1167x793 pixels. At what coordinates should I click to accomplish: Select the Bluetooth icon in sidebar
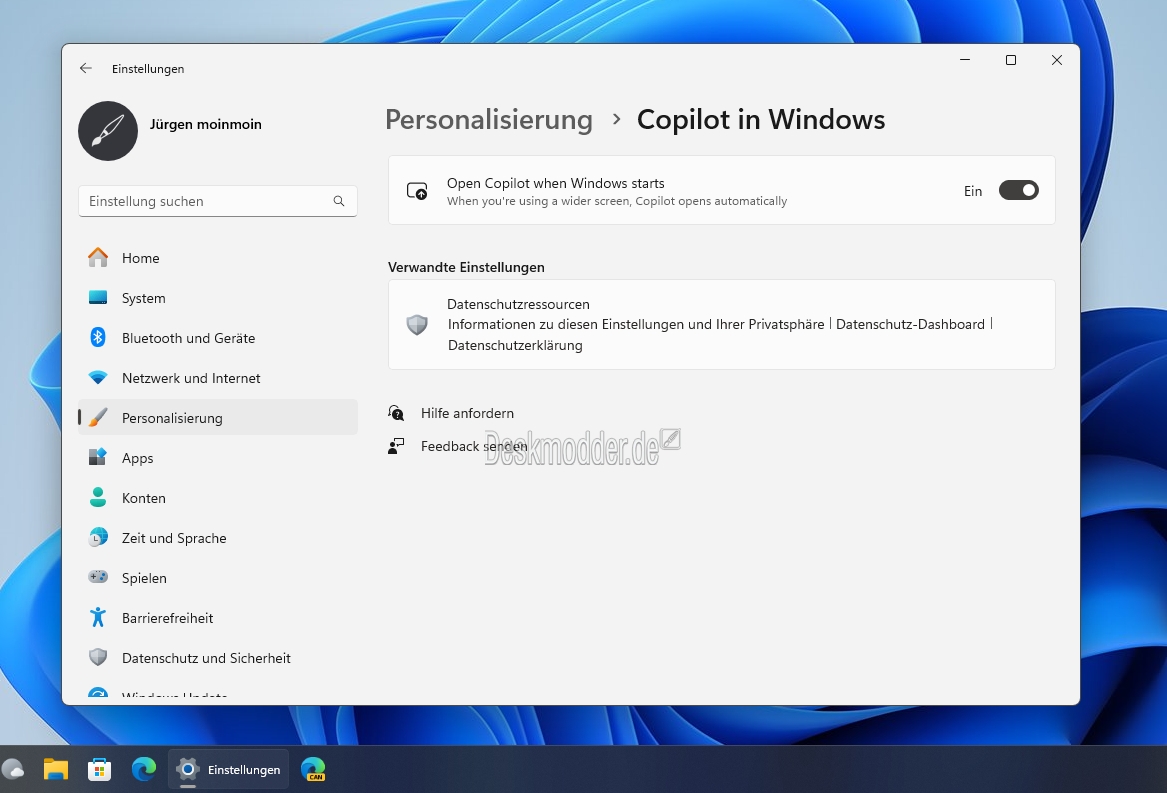(97, 337)
